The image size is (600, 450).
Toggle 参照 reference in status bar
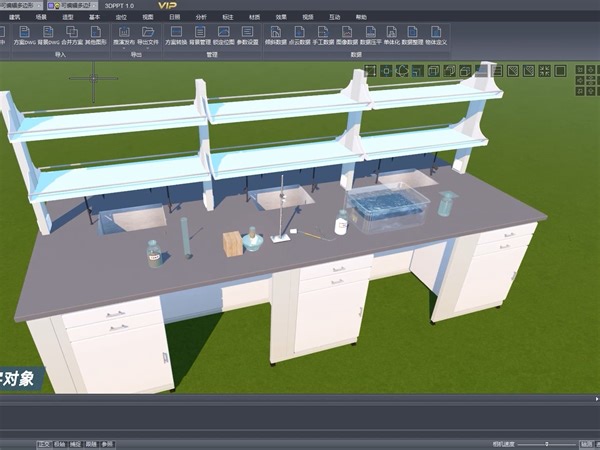[x=107, y=444]
